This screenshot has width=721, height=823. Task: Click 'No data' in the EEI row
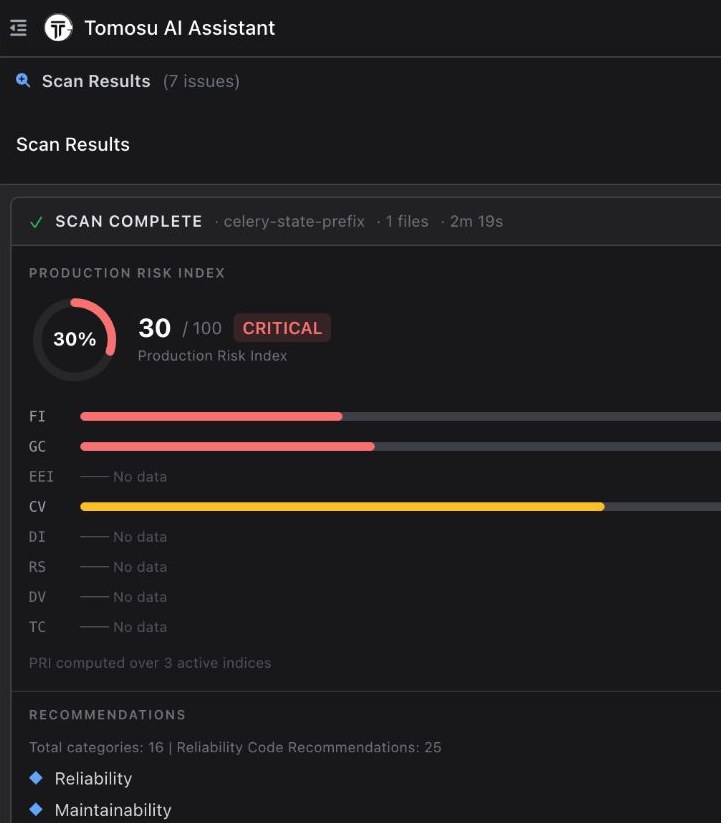(x=140, y=477)
